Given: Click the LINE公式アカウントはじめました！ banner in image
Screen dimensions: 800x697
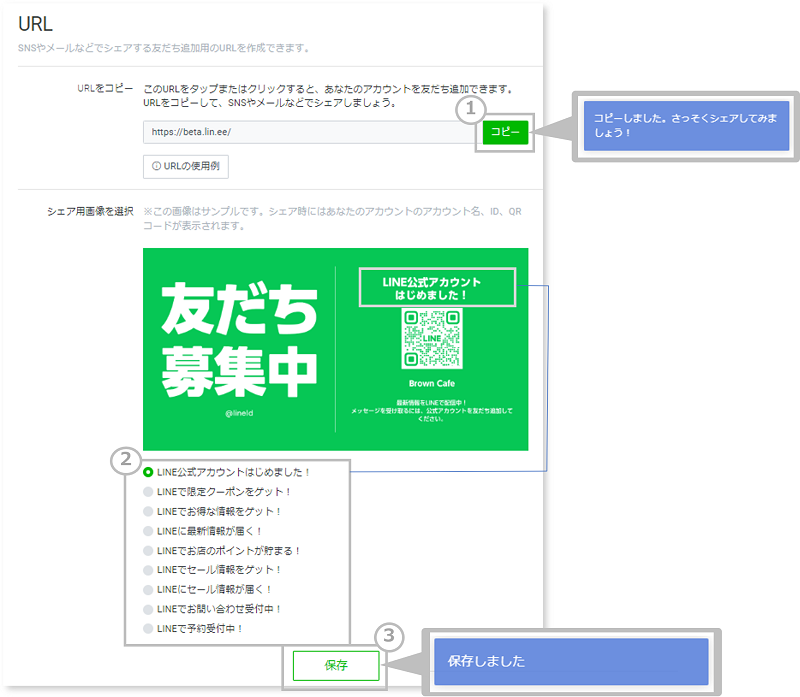Looking at the screenshot, I should click(437, 287).
